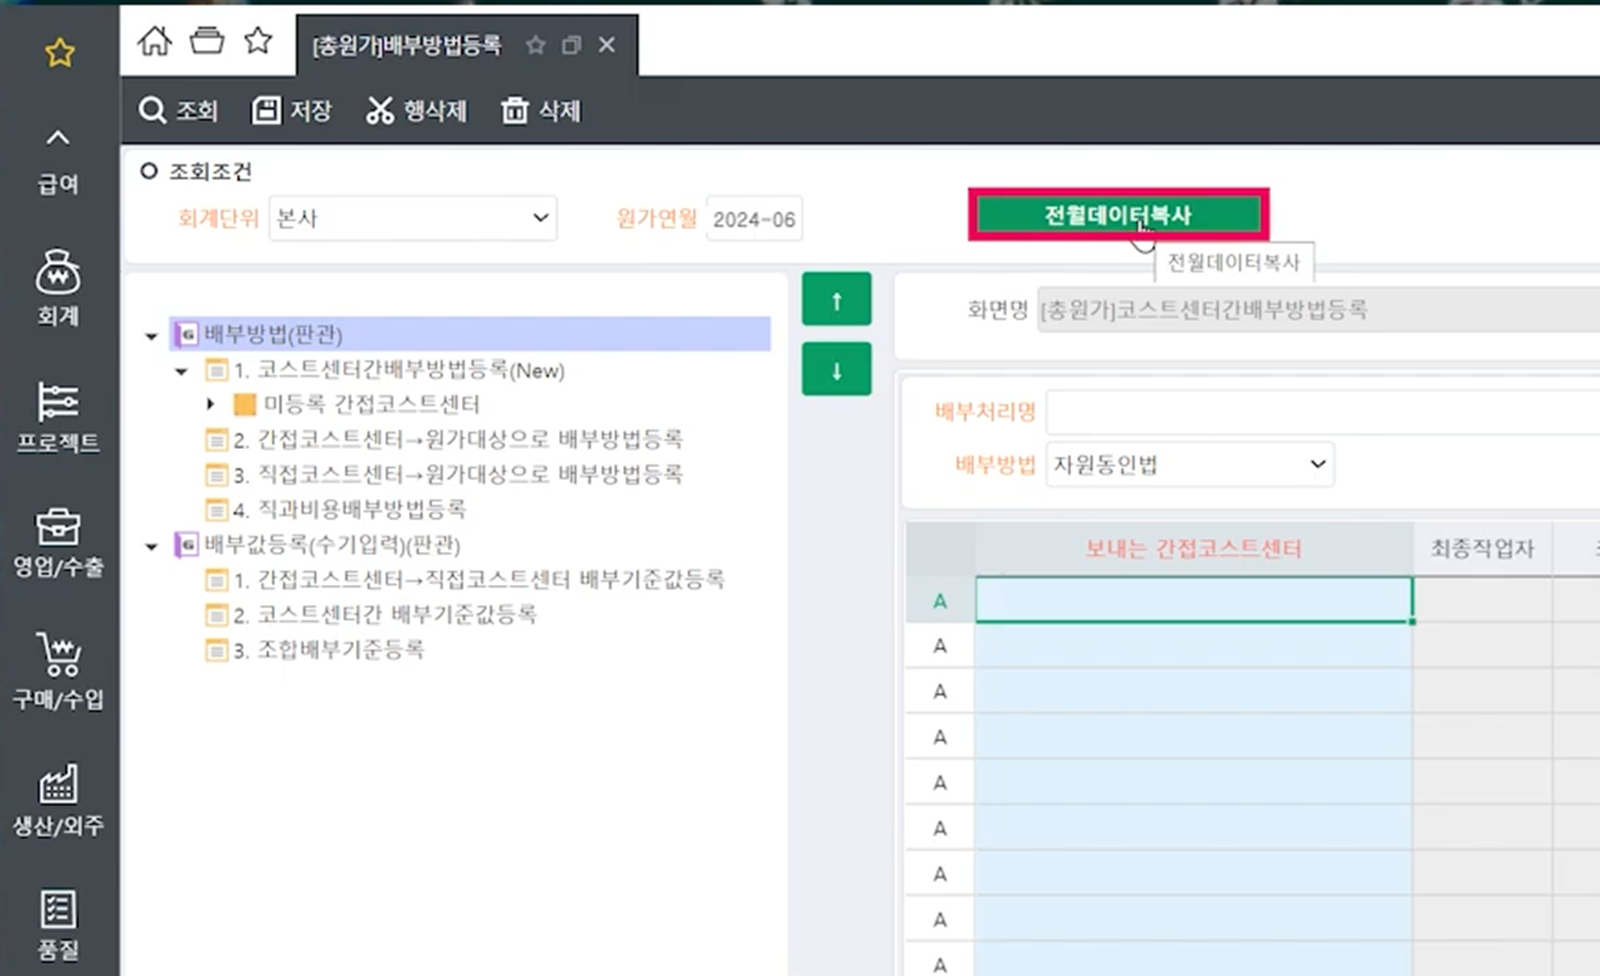Click the 삭제 trash delete button

click(x=541, y=110)
